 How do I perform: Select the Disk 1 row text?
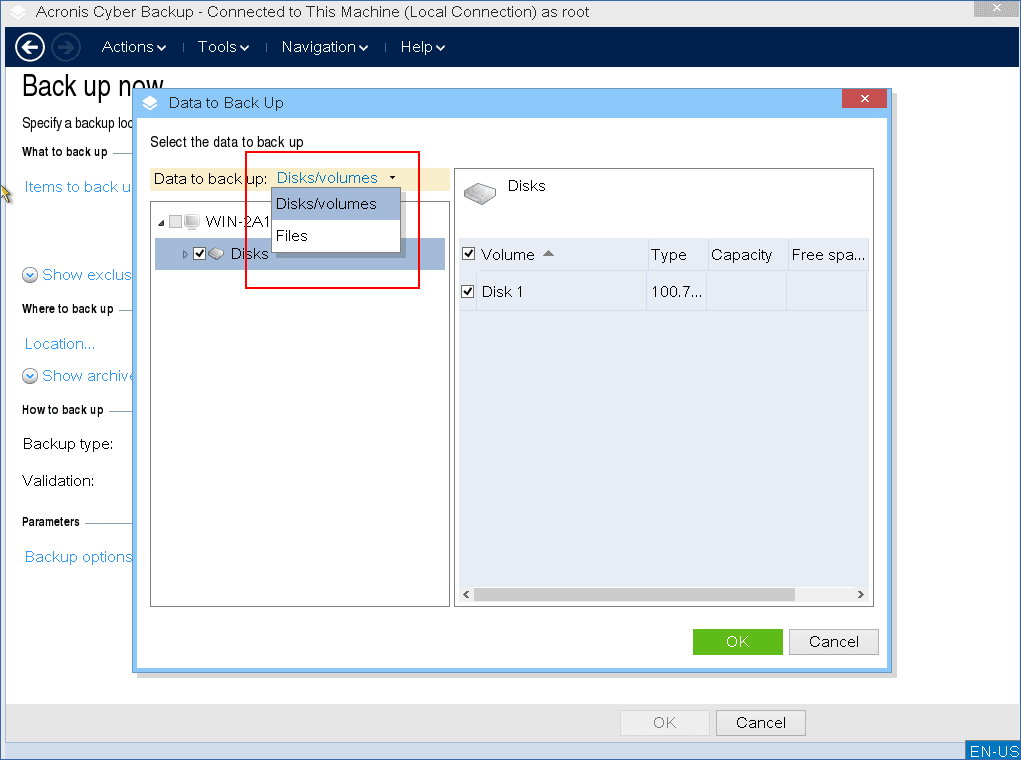[x=502, y=292]
